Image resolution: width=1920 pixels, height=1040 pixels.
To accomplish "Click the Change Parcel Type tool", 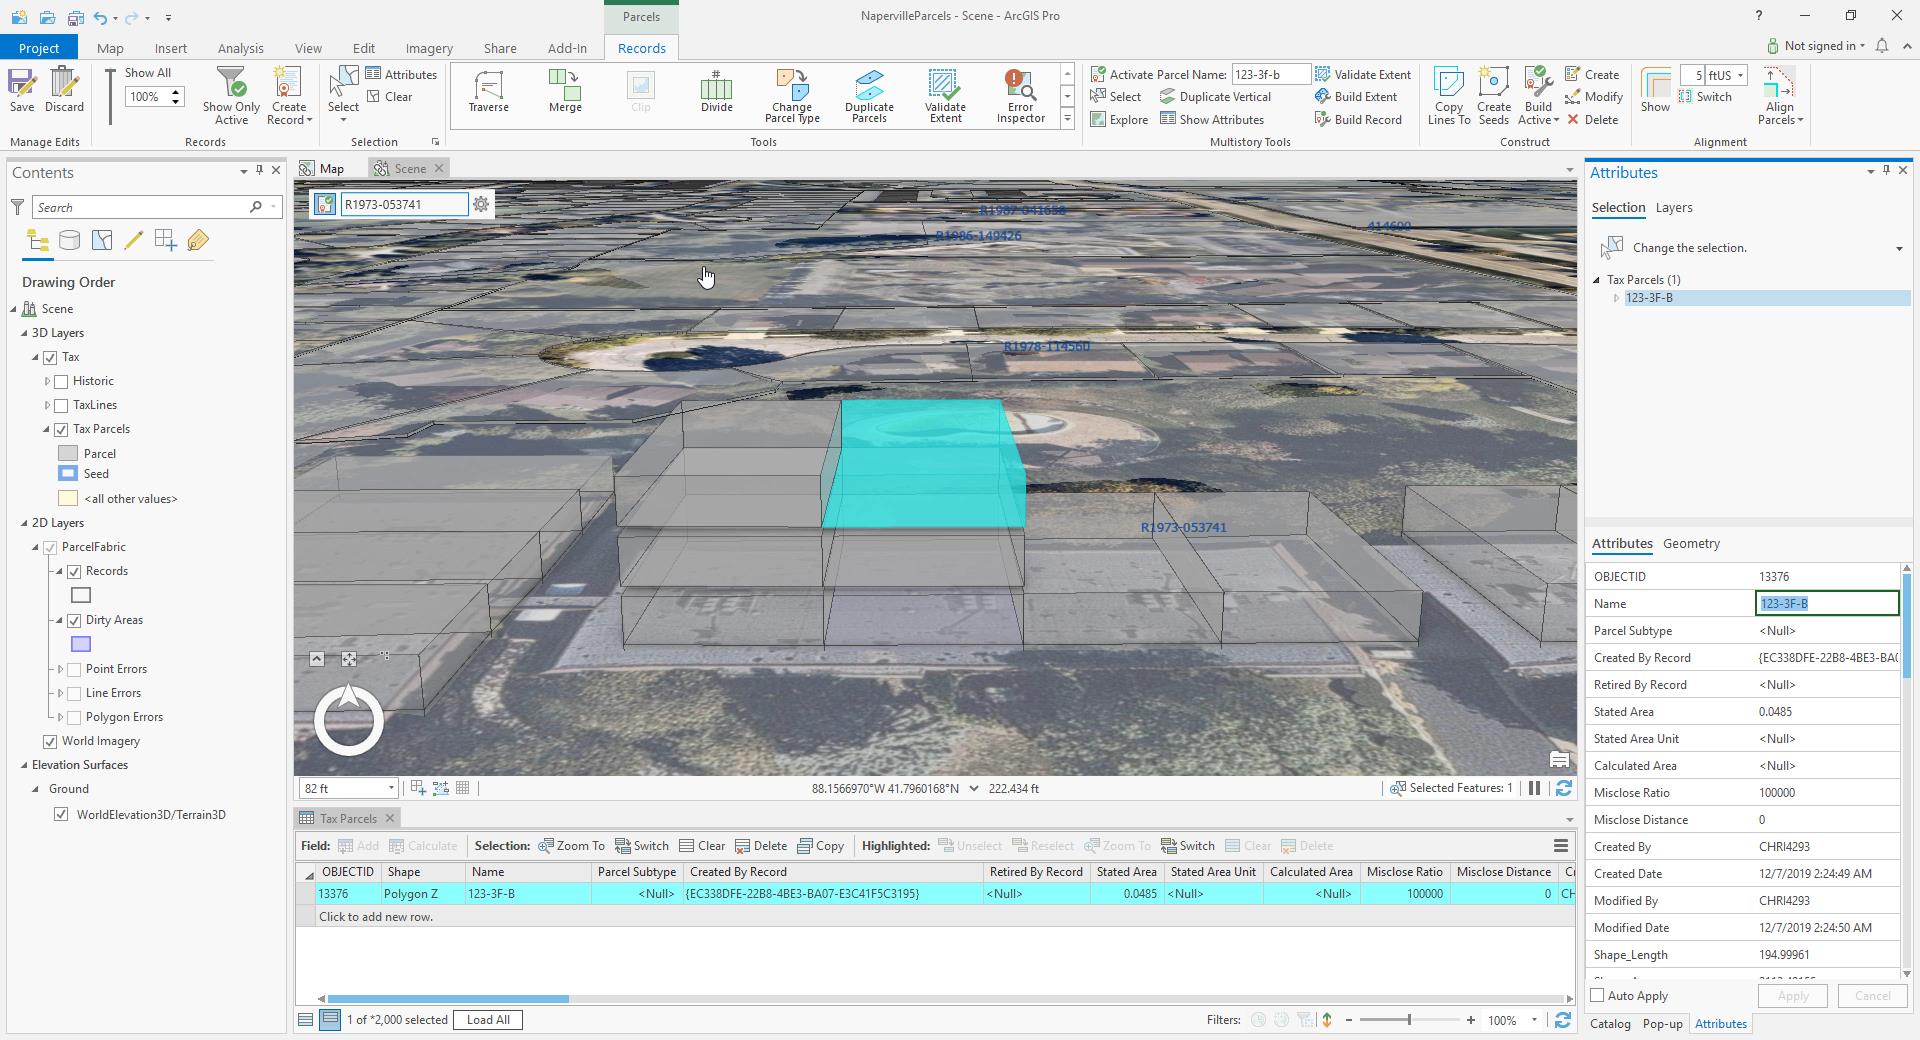I will 791,93.
